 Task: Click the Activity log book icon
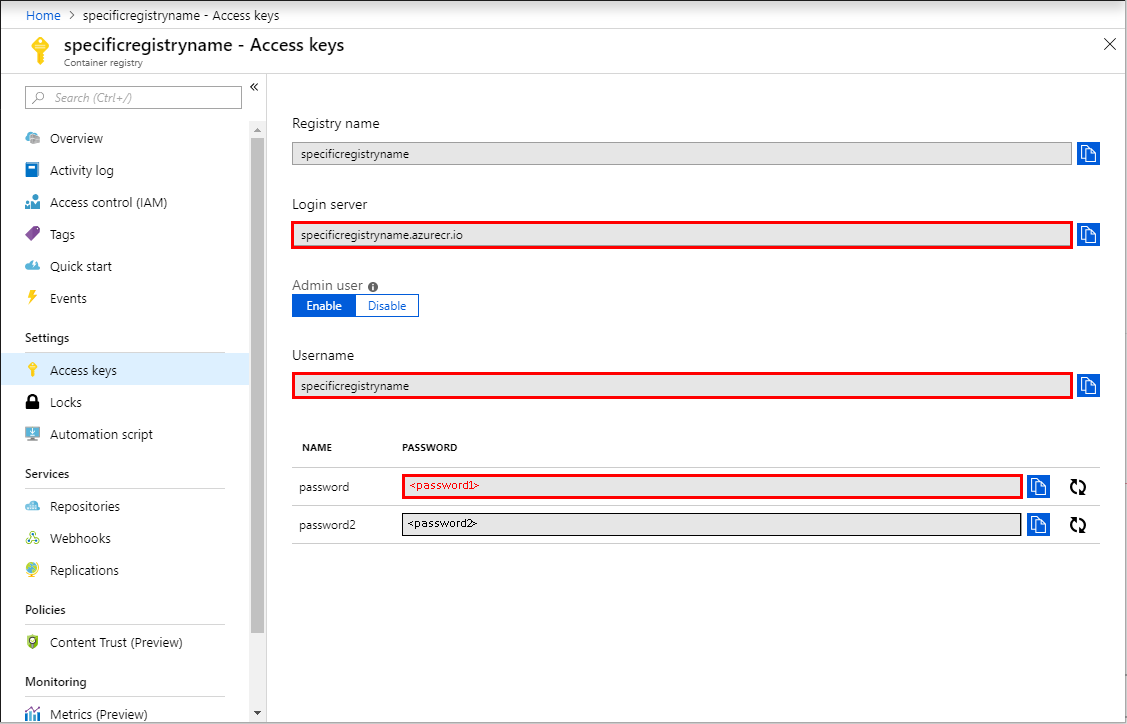(32, 170)
